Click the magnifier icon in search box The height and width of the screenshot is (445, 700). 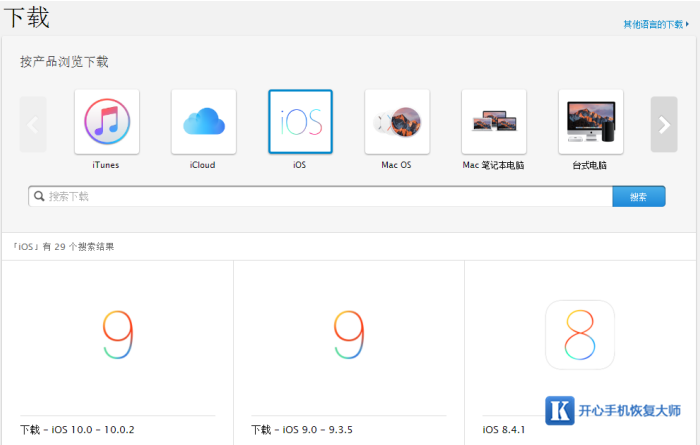coord(39,196)
